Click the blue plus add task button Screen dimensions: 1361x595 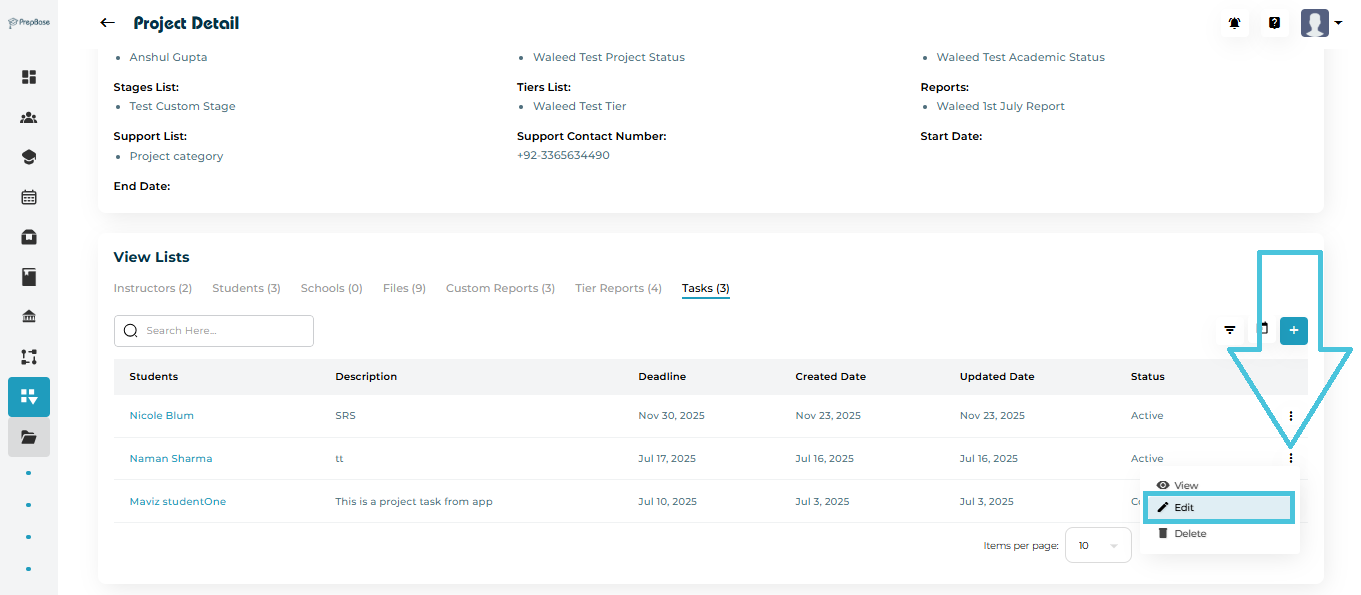point(1293,330)
